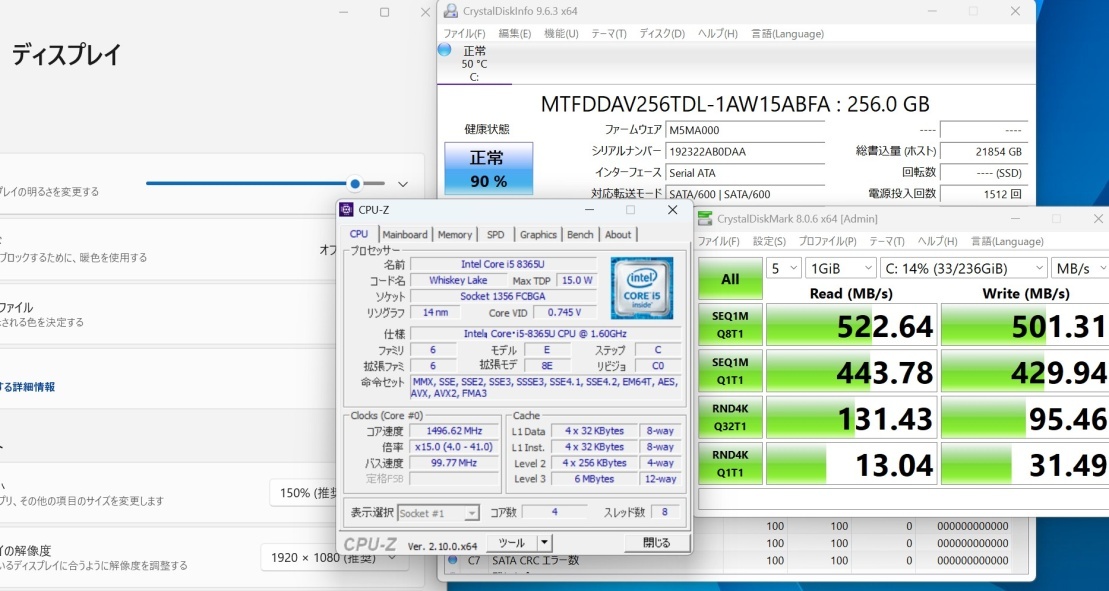Run the SEQ1M Q1T1 test

click(731, 371)
